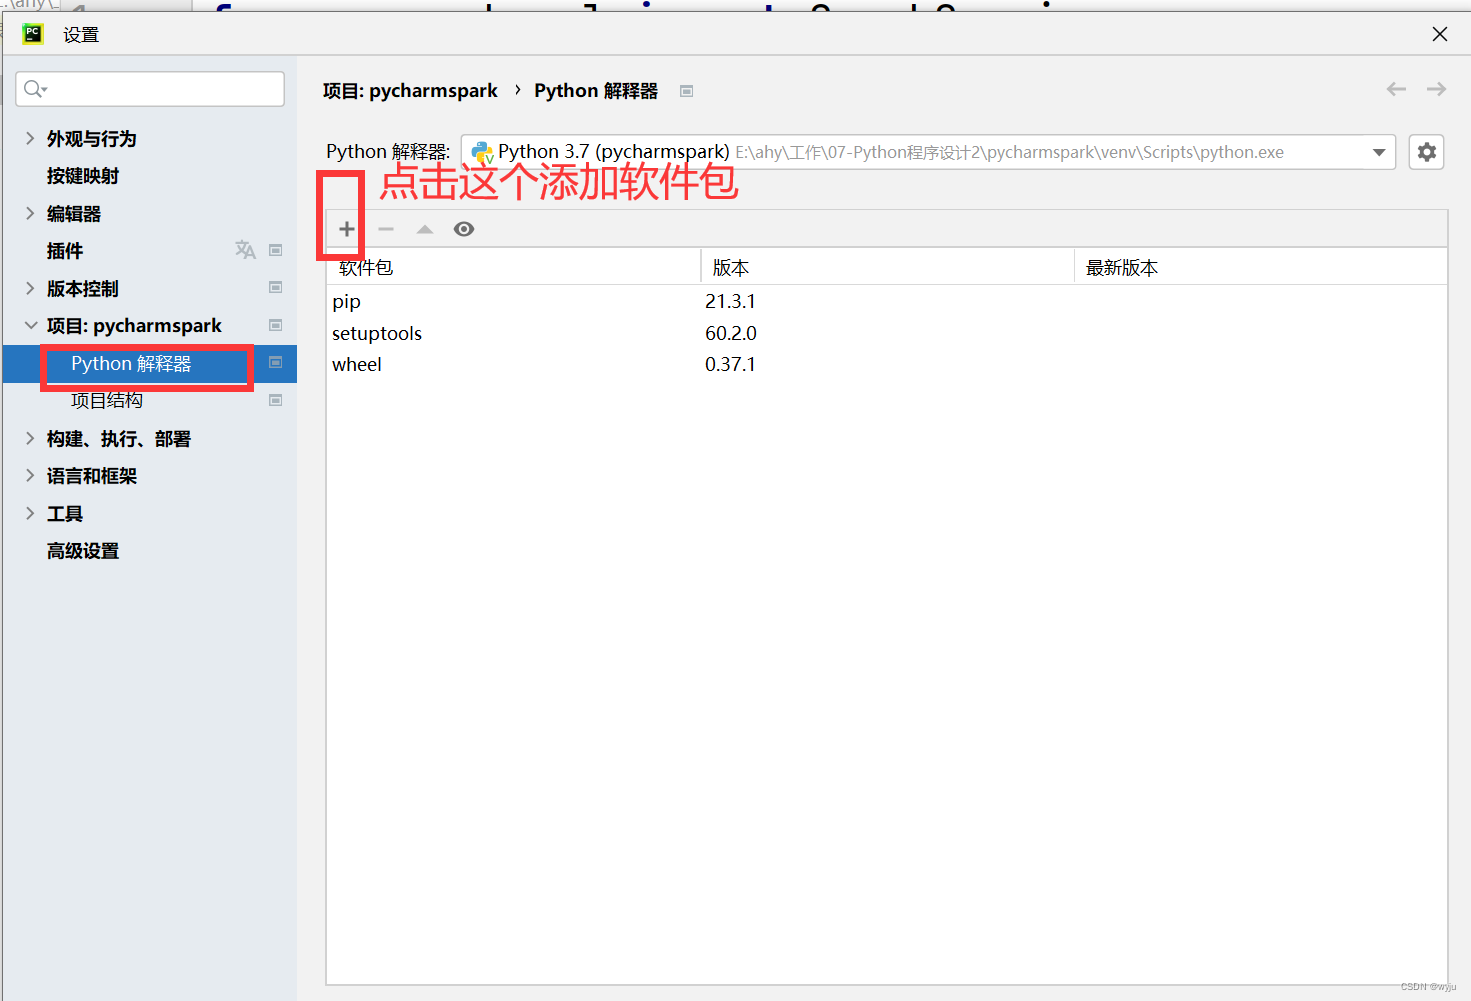Click 版本 column header
Viewport: 1471px width, 1001px height.
tap(887, 267)
